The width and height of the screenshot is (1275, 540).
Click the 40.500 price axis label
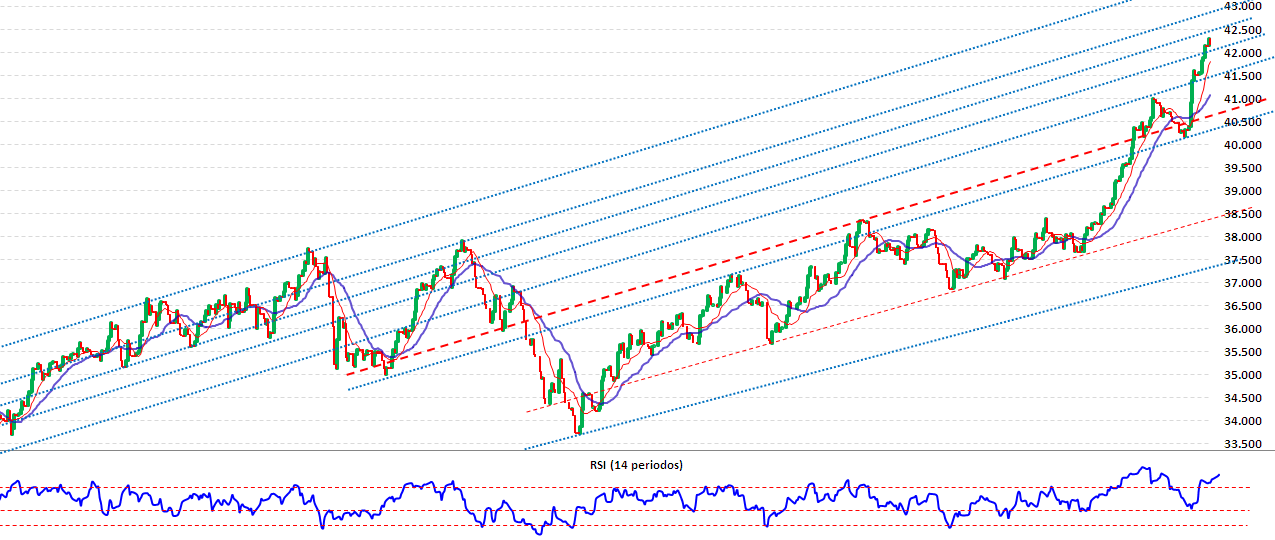click(1245, 122)
